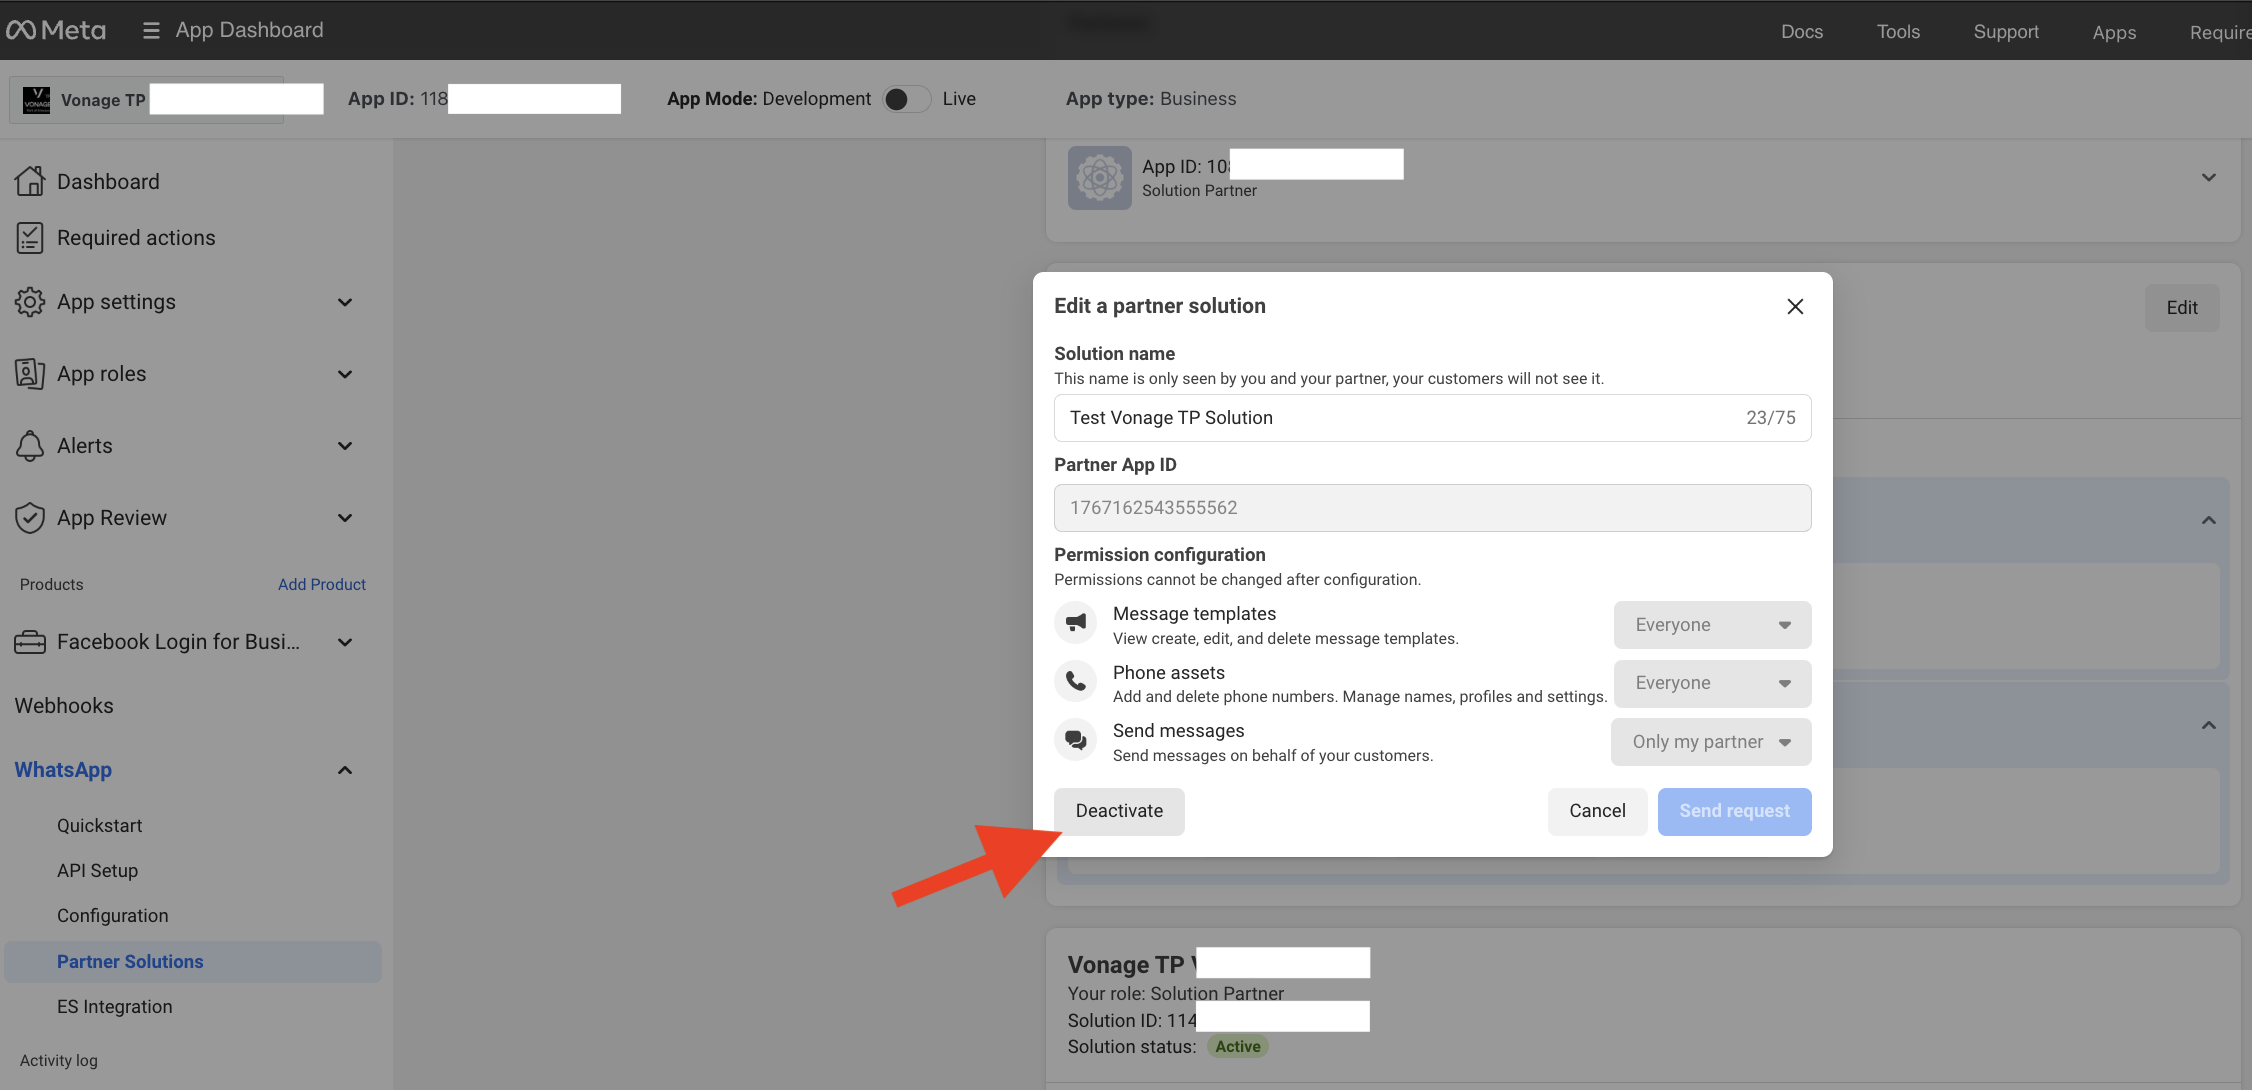Open the Message templates permission dropdown

(x=1712, y=625)
